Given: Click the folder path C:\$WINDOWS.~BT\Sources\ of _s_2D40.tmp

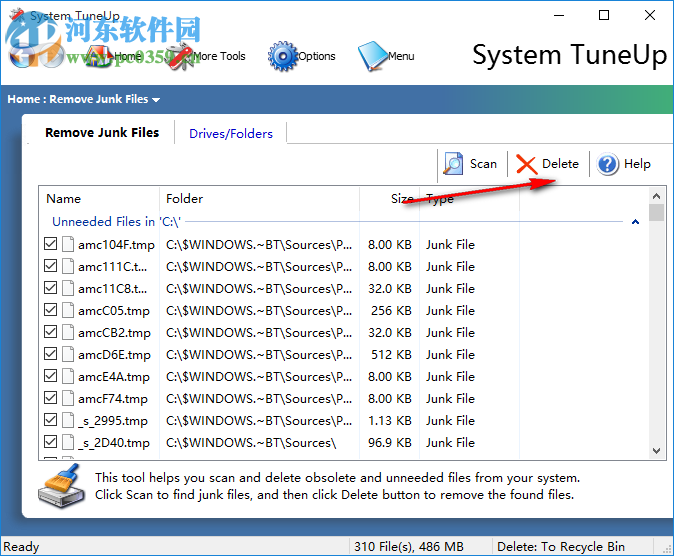Looking at the screenshot, I should click(251, 442).
